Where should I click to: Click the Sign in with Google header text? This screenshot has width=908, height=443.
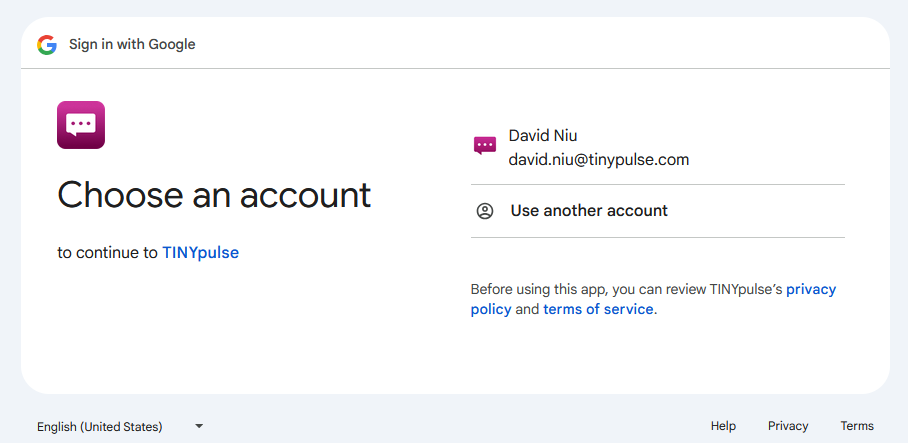[132, 45]
